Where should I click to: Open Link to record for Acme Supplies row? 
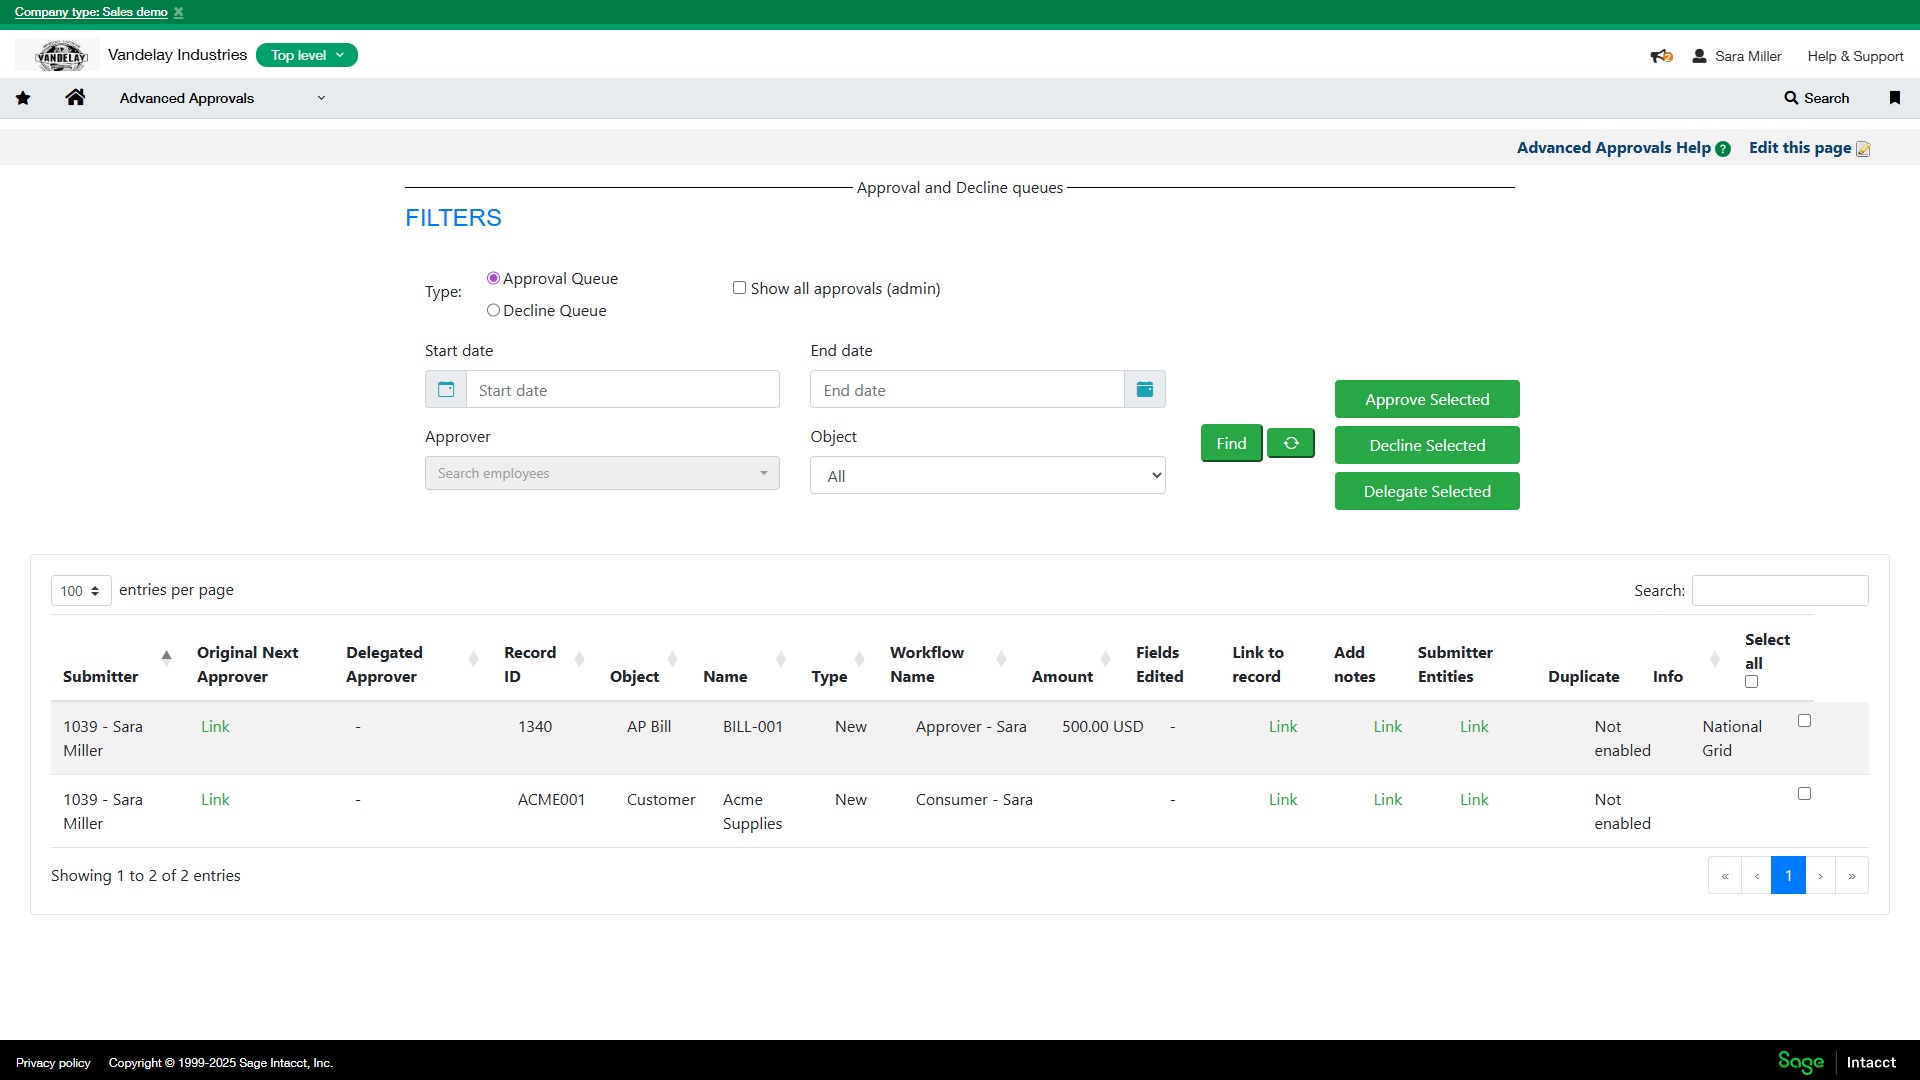point(1283,800)
